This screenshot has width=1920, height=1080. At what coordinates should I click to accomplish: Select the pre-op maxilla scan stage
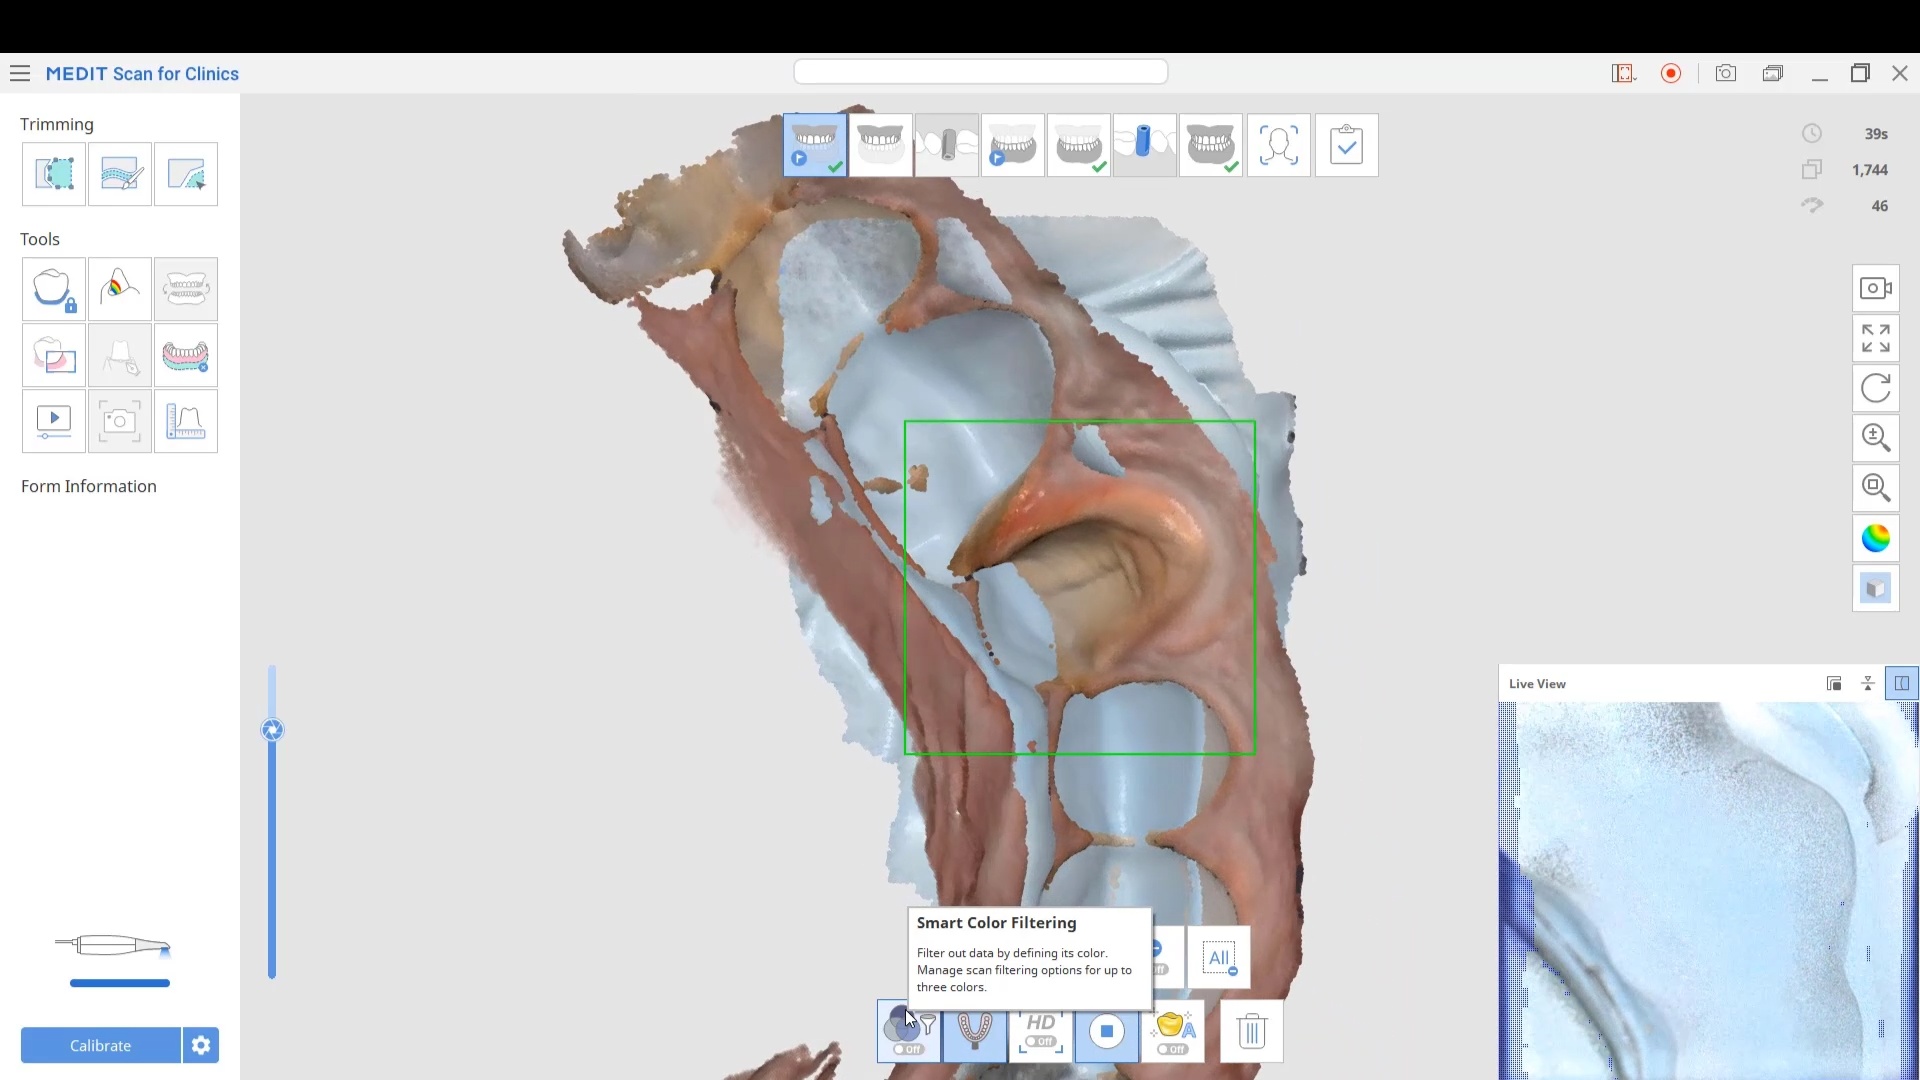click(x=815, y=145)
